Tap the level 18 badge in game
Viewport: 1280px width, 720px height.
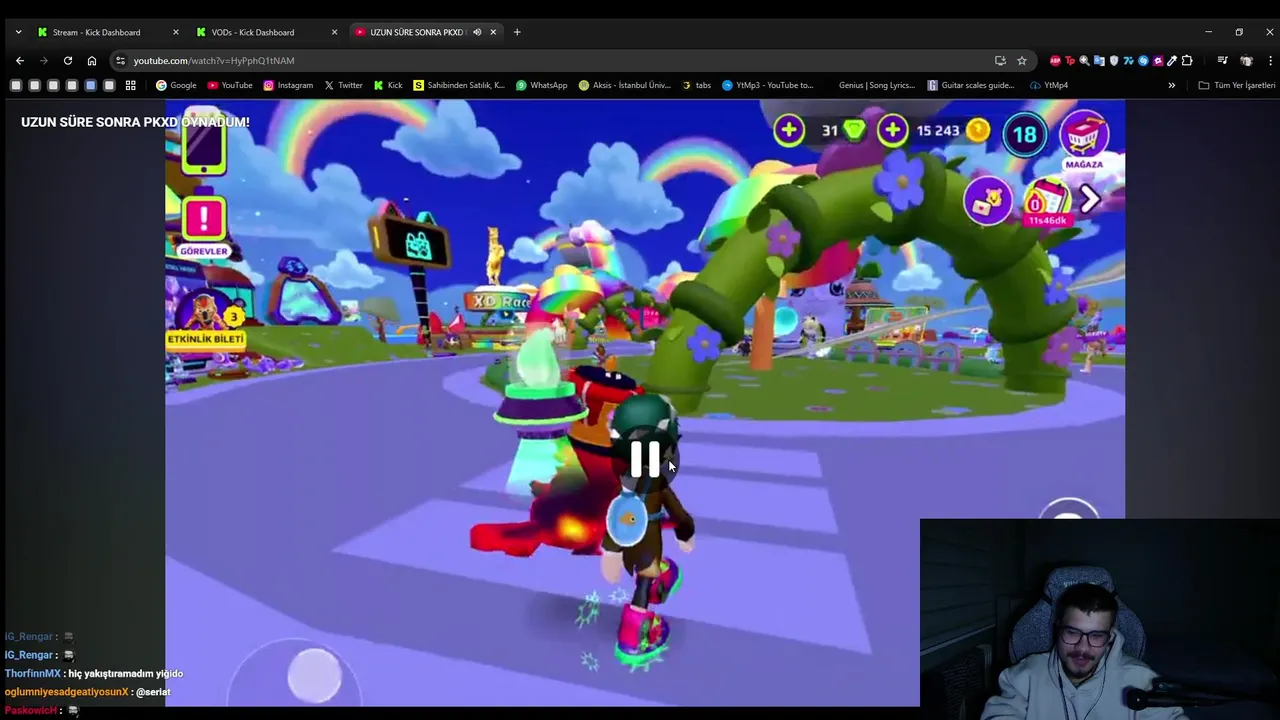click(1025, 135)
